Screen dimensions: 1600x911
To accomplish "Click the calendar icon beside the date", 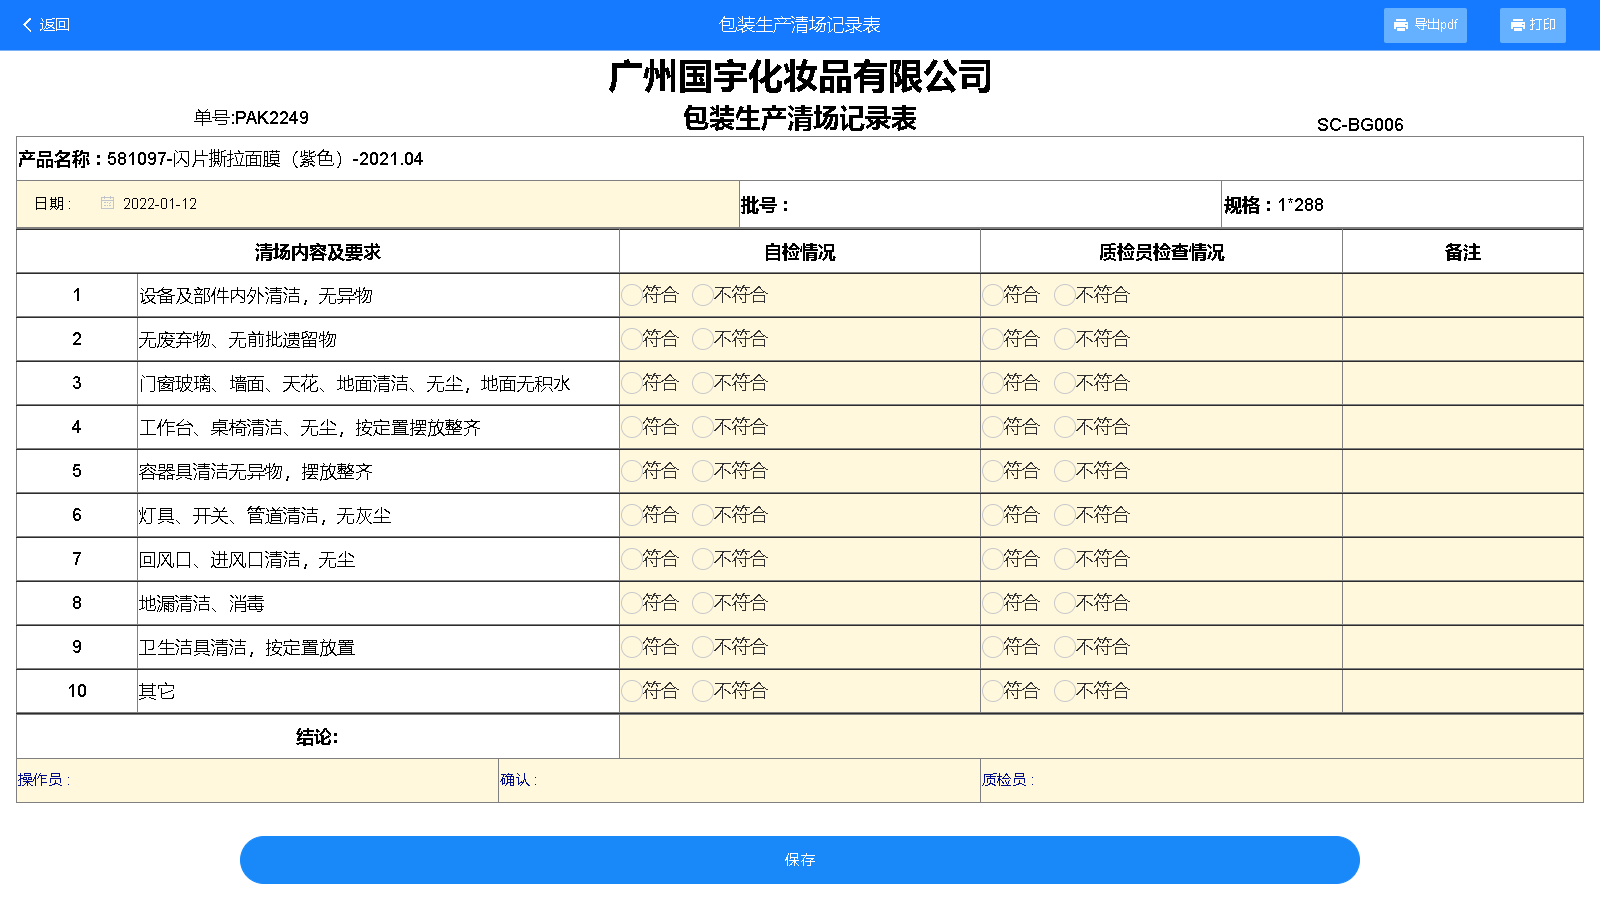I will pos(107,203).
